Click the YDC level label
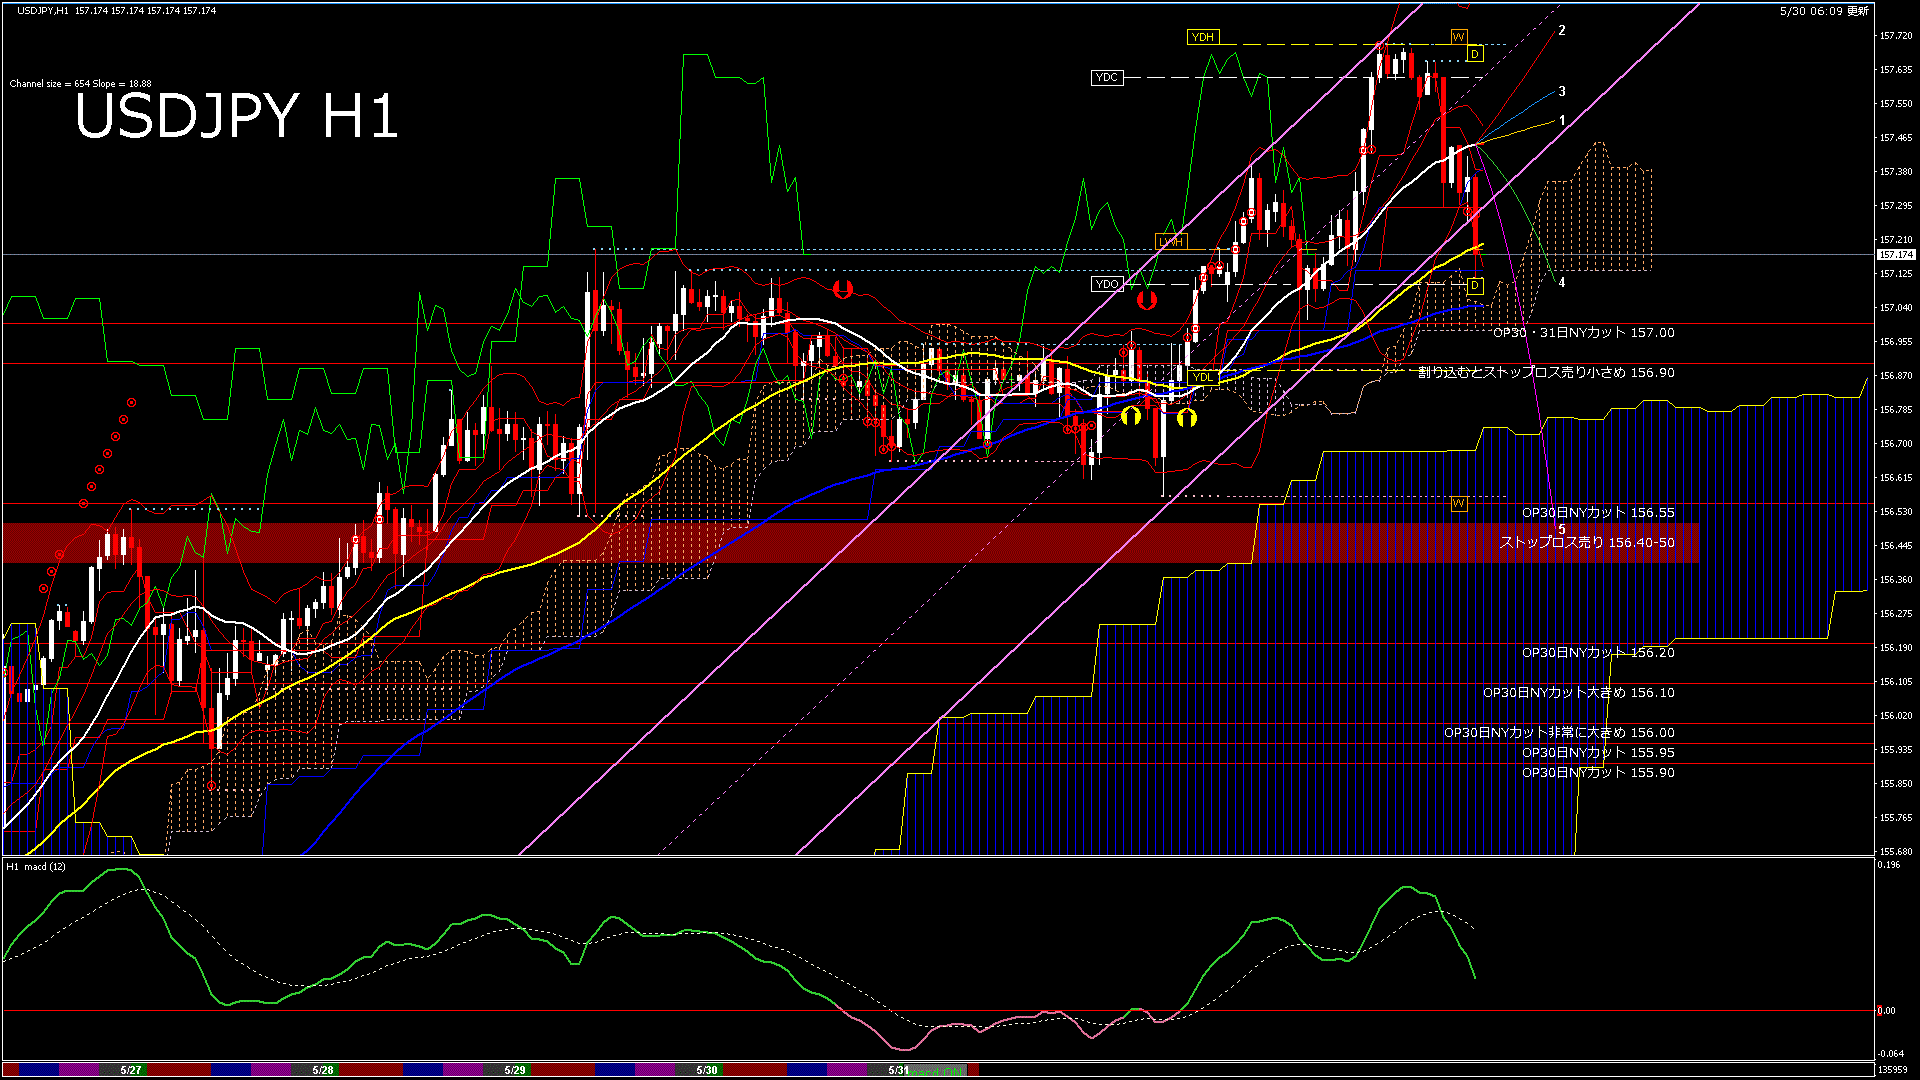The width and height of the screenshot is (1920, 1080). pyautogui.click(x=1107, y=77)
